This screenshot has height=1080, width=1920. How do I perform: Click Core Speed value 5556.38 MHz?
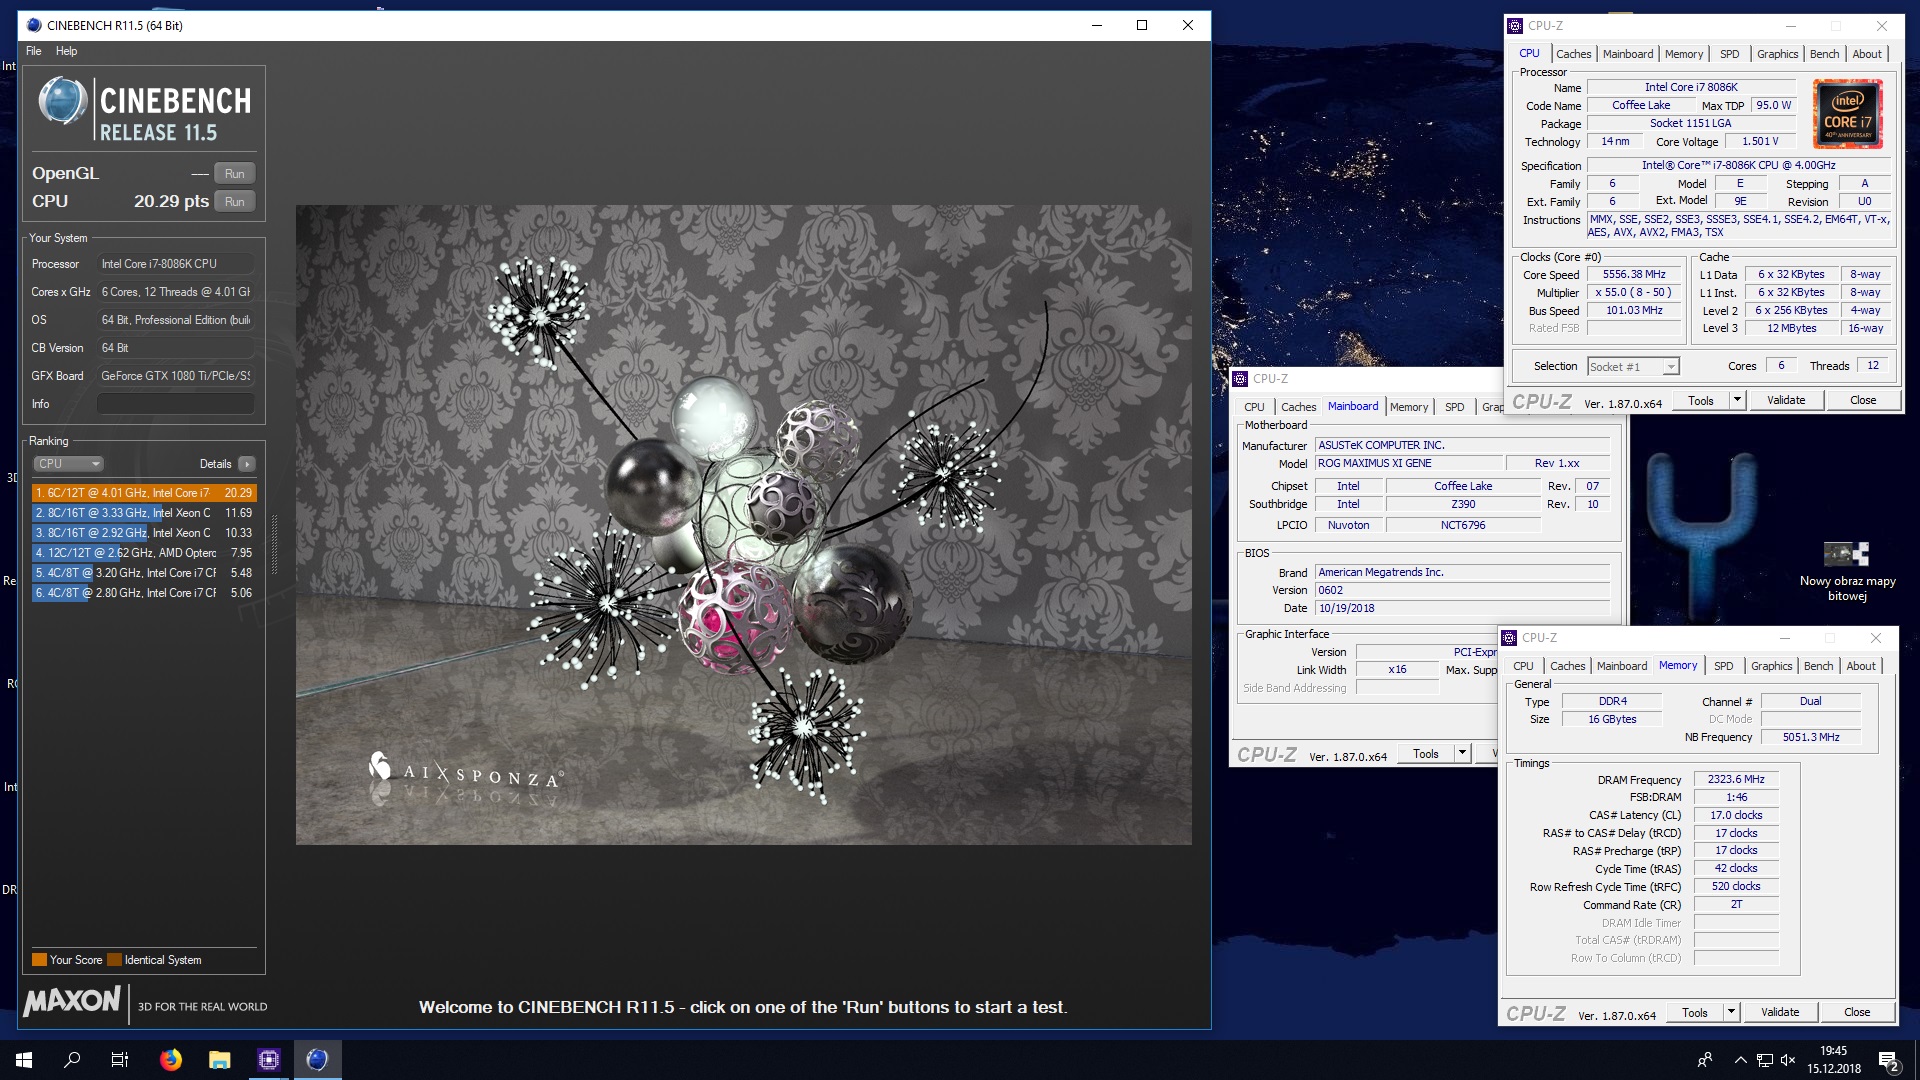[x=1634, y=274]
